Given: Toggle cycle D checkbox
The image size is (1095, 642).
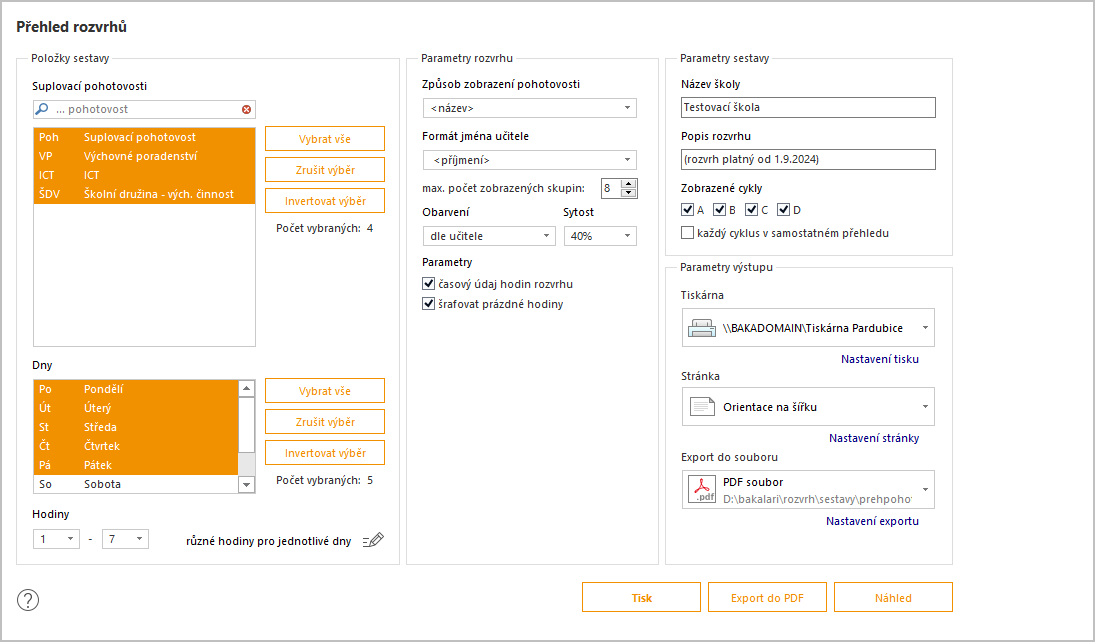Looking at the screenshot, I should point(784,210).
